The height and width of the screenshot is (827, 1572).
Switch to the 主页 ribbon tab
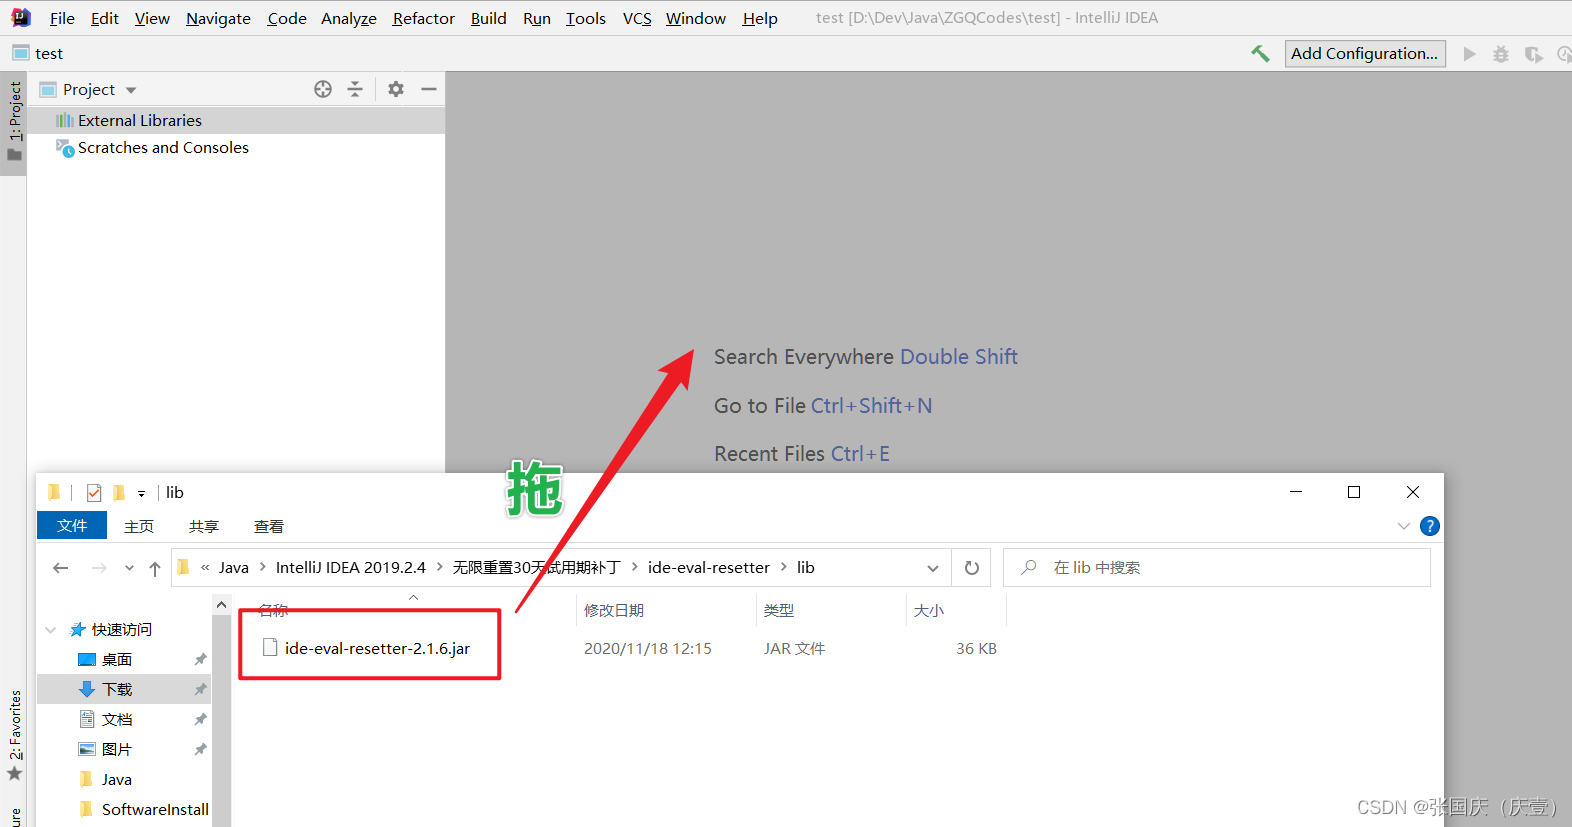[139, 526]
